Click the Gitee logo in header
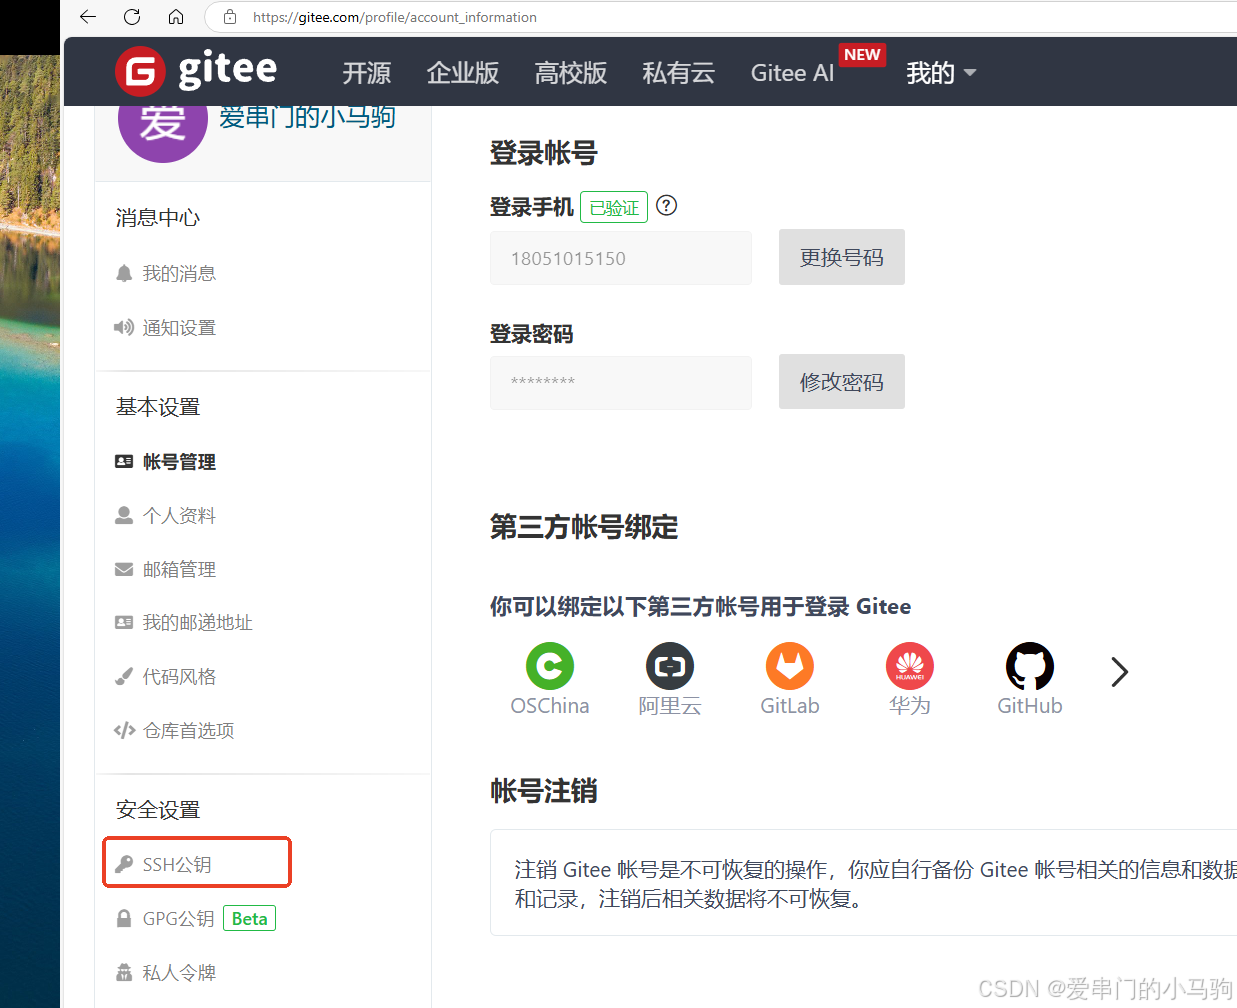The image size is (1237, 1008). (196, 71)
